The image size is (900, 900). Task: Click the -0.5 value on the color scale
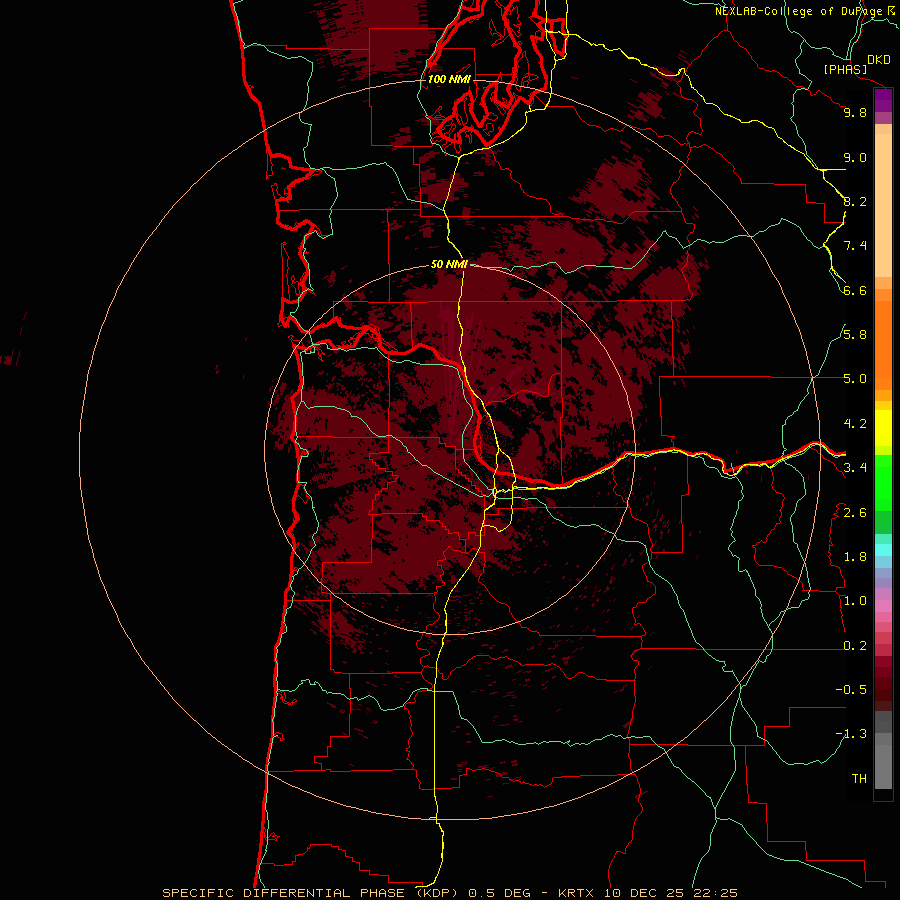[x=851, y=690]
